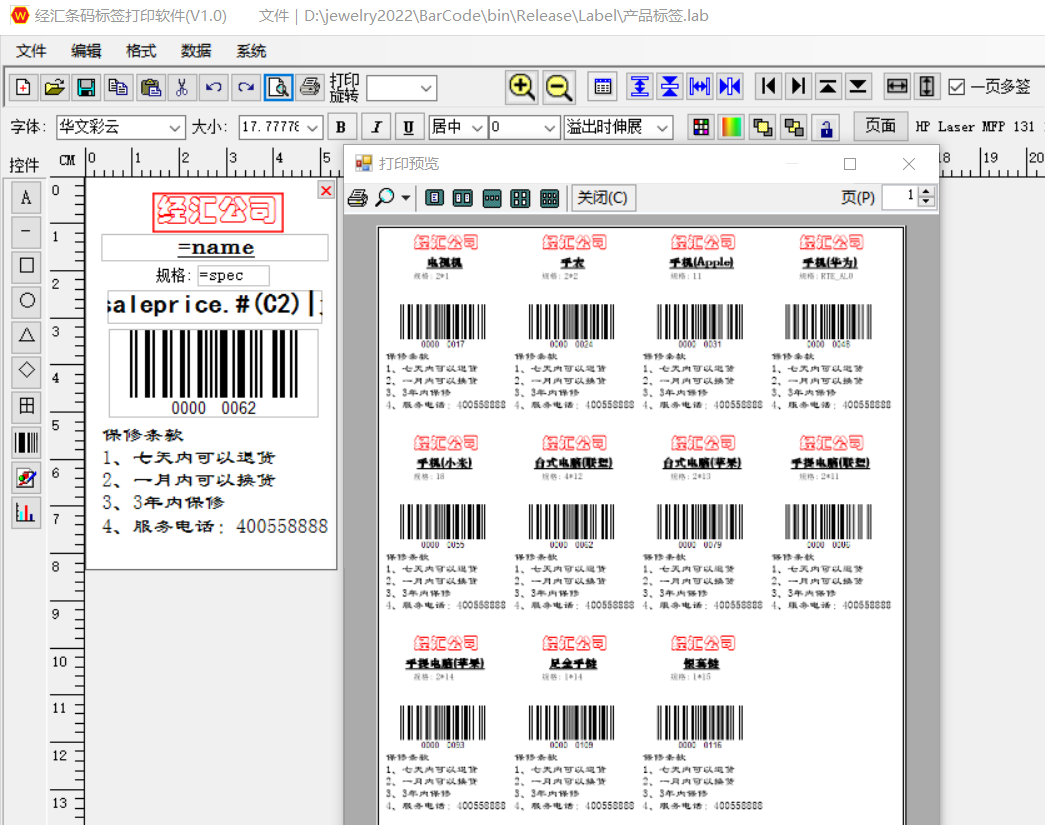The height and width of the screenshot is (825, 1045).
Task: Open the 文件 menu
Action: coord(31,51)
